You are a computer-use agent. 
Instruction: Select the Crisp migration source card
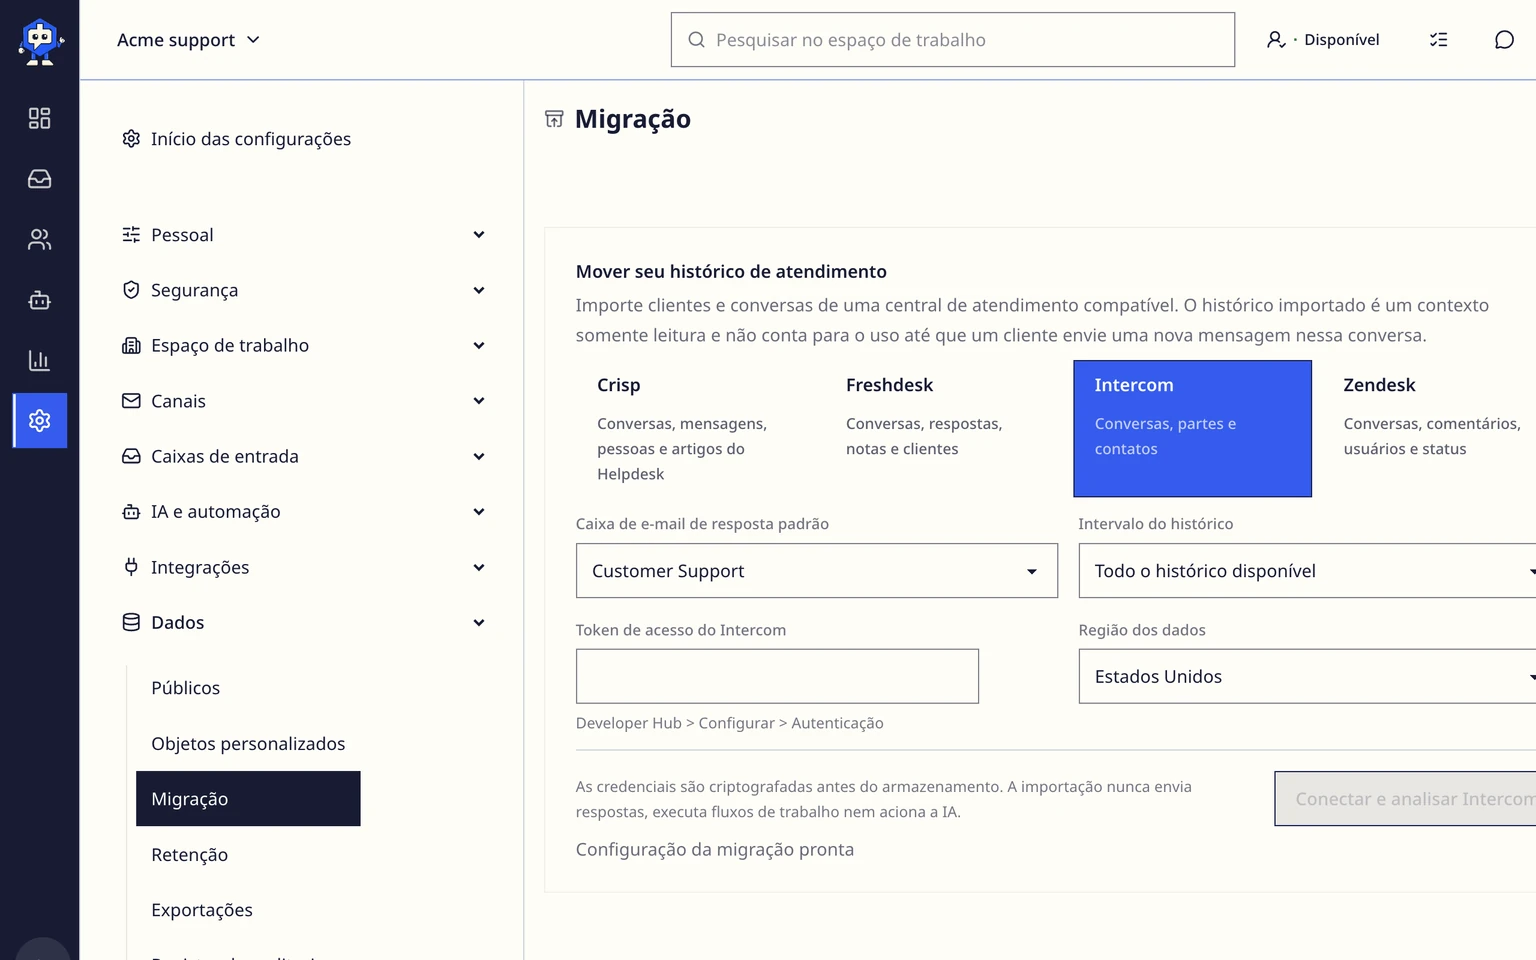(695, 429)
